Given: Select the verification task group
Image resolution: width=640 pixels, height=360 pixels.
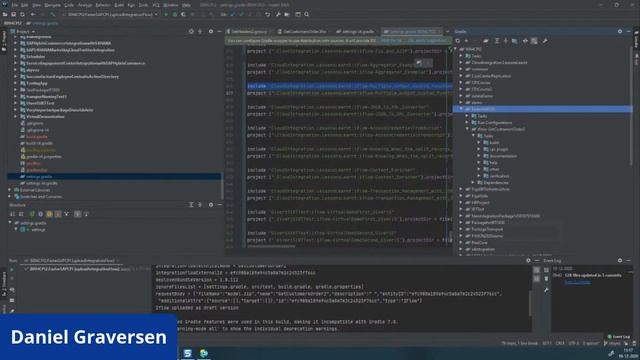Looking at the screenshot, I should pyautogui.click(x=499, y=176).
